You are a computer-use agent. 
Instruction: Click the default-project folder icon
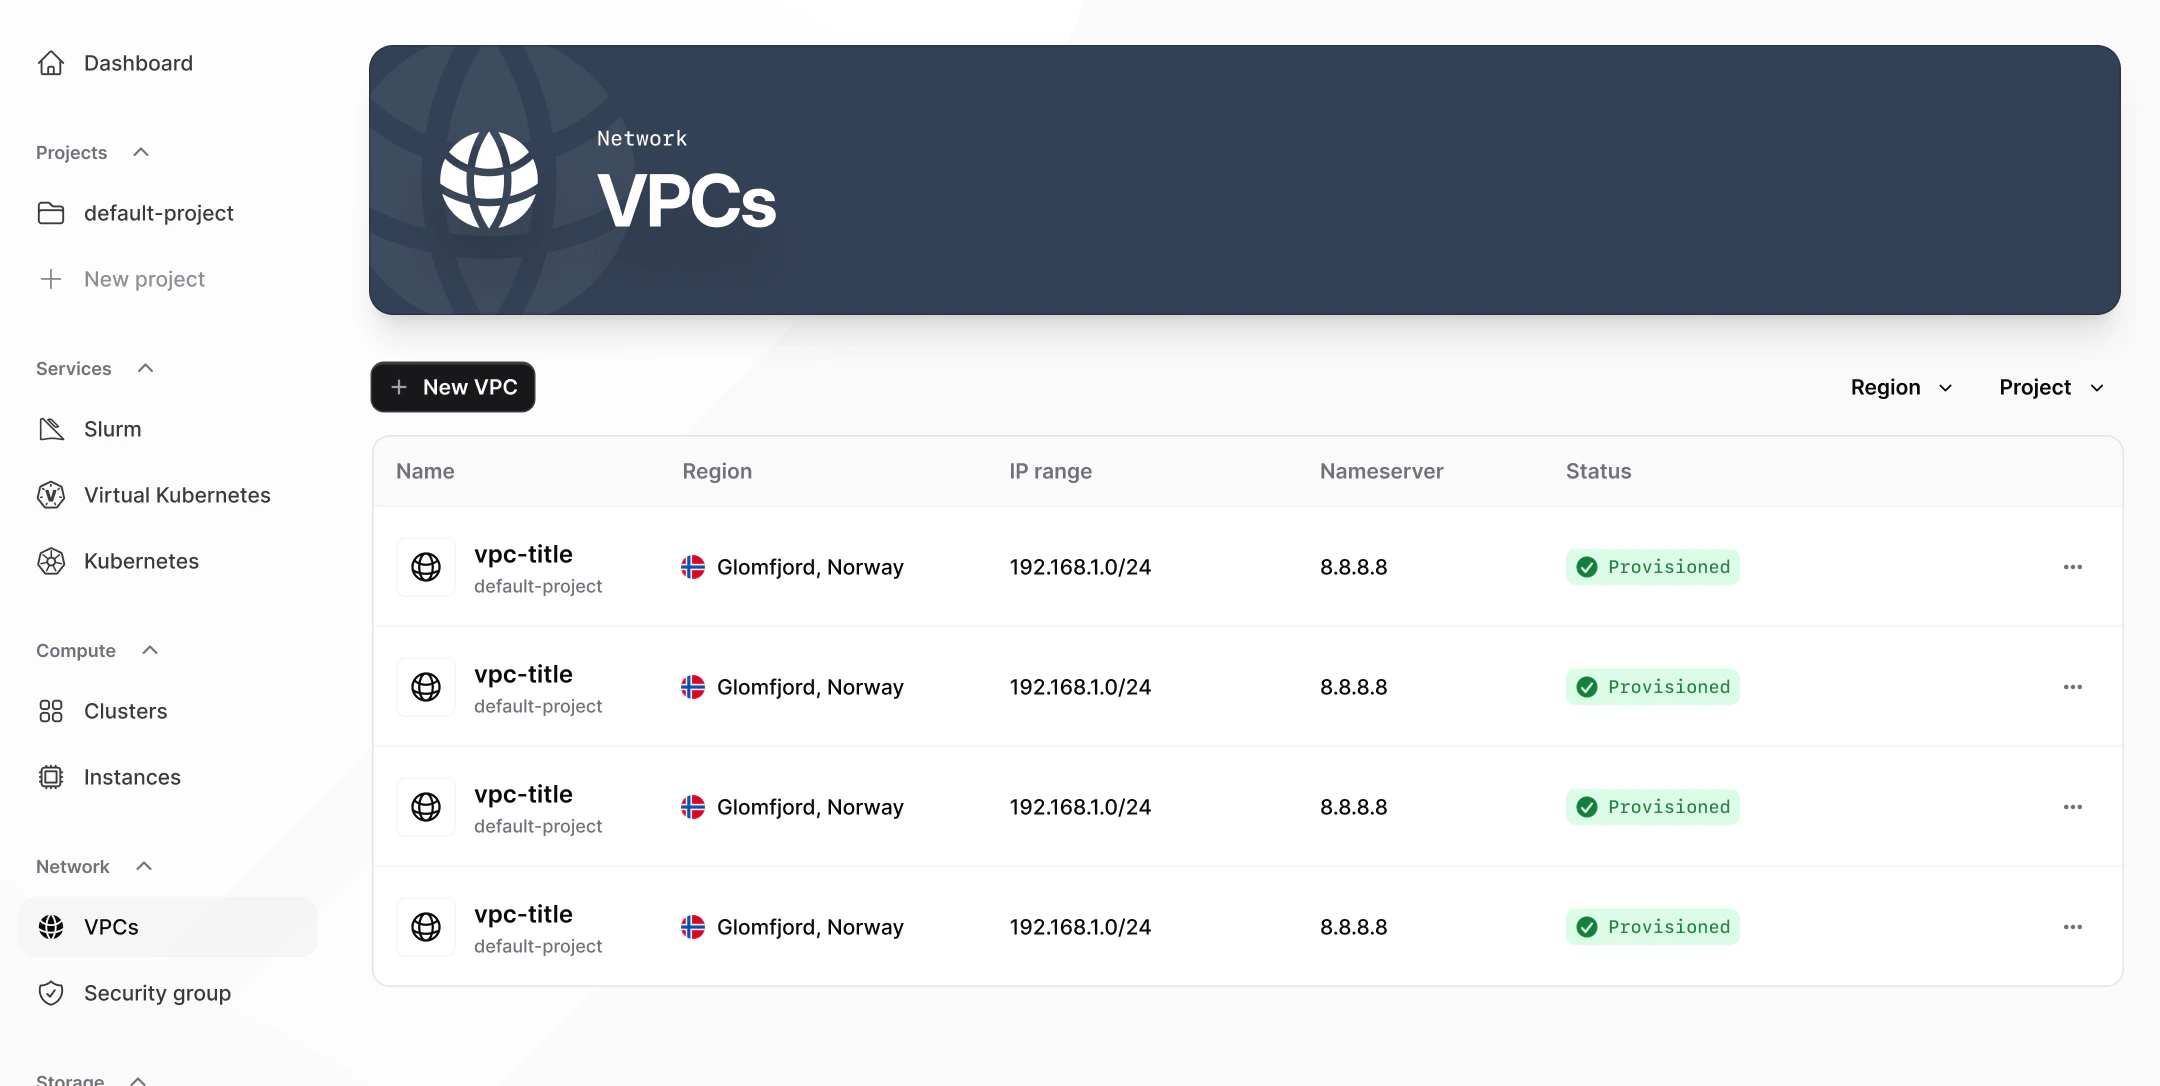pos(51,213)
